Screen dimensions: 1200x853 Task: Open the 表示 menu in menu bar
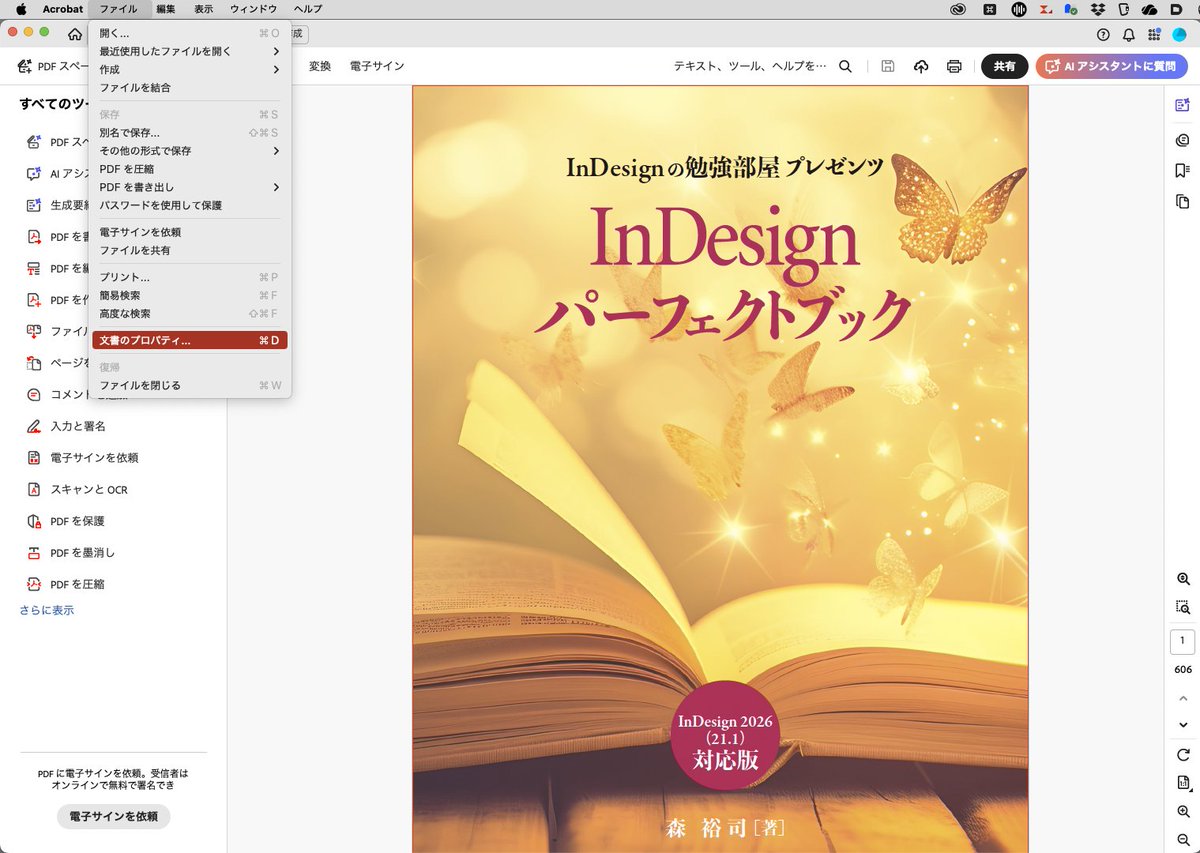click(203, 9)
